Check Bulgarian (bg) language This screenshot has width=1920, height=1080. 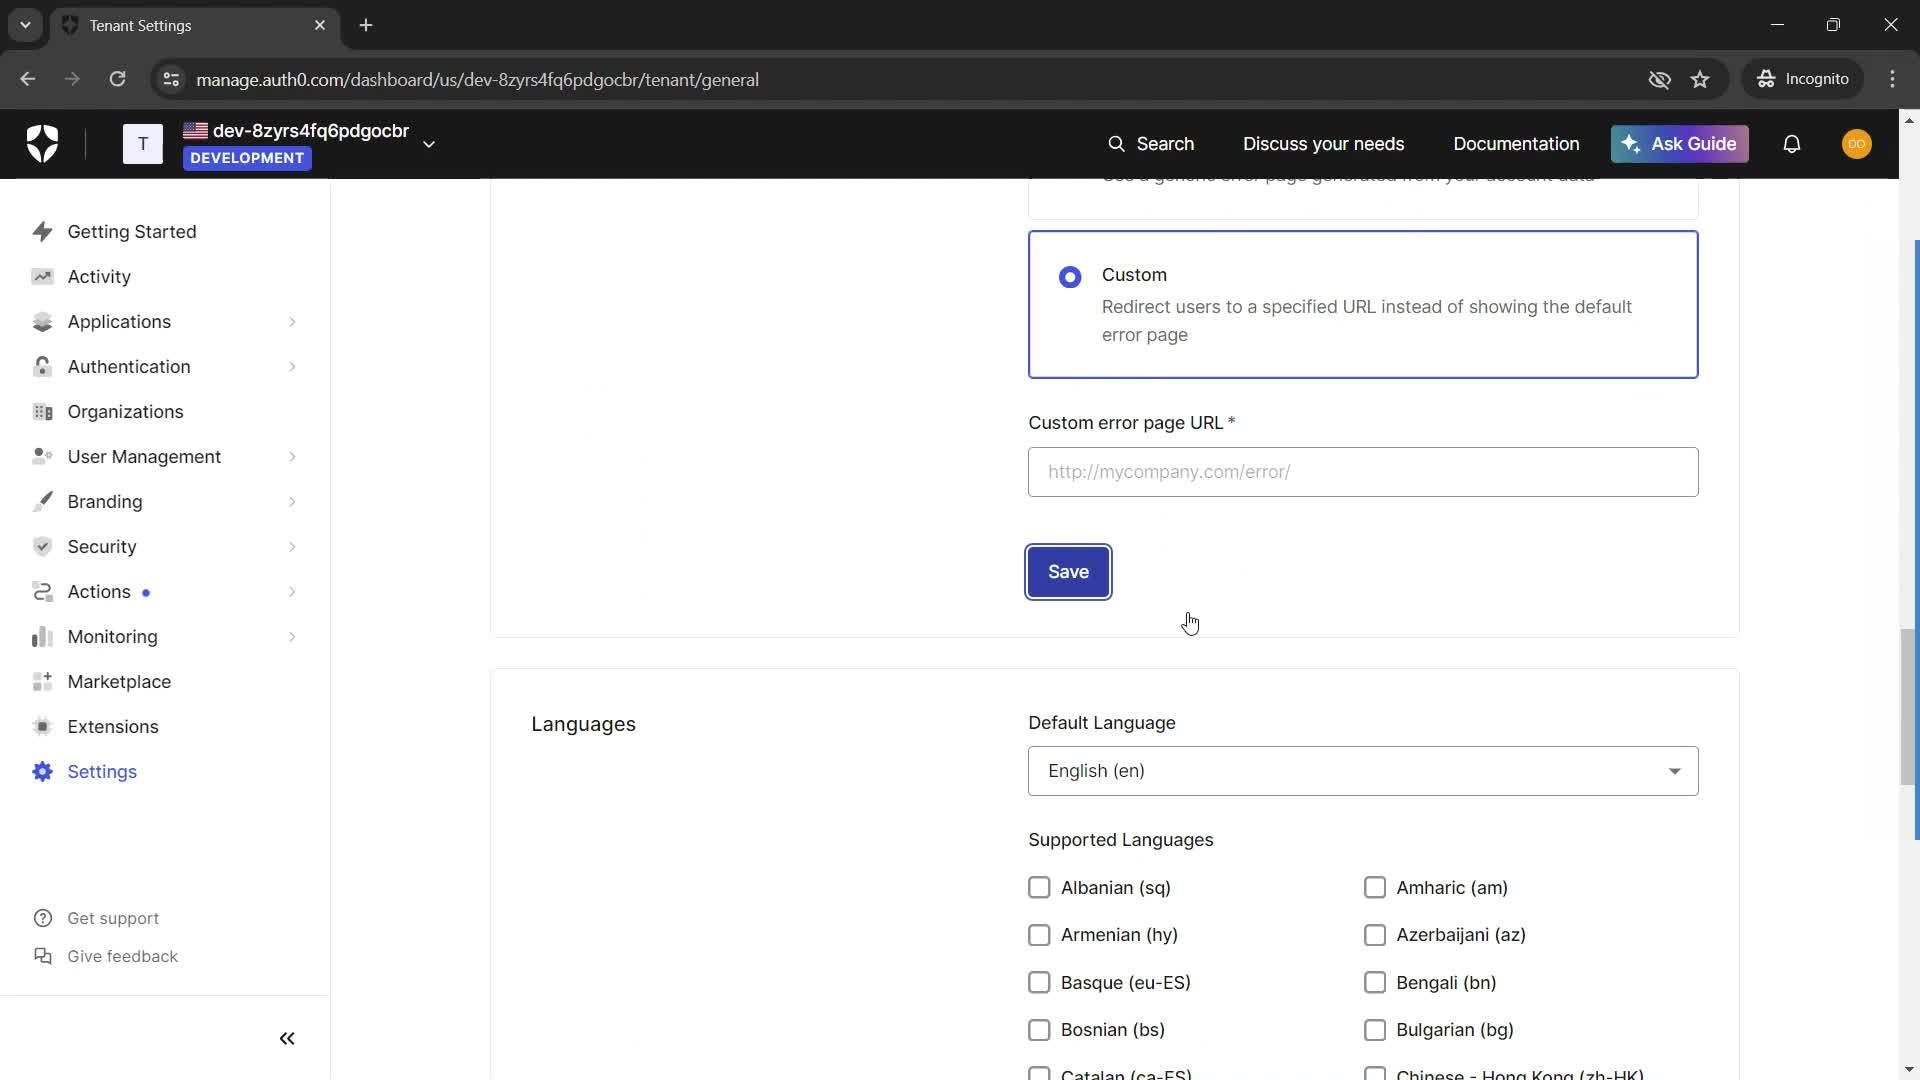pyautogui.click(x=1375, y=1030)
